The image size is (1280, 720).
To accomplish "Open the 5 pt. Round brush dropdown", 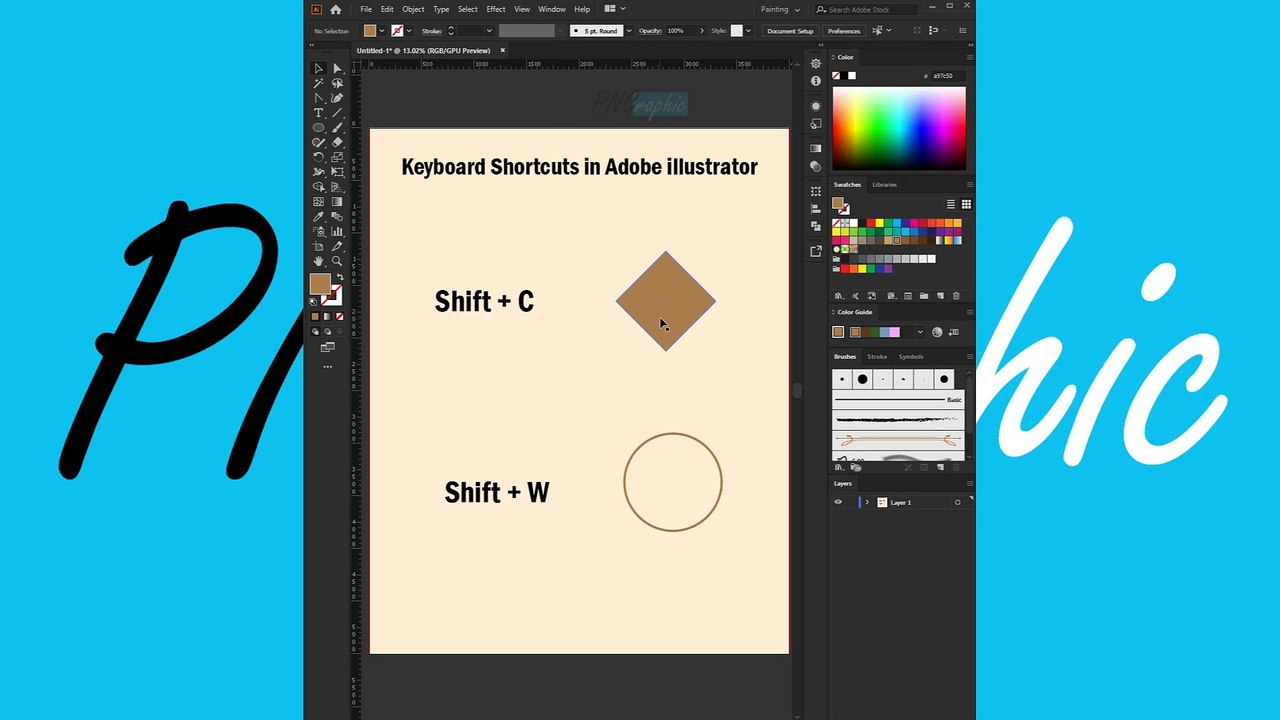I will click(628, 31).
